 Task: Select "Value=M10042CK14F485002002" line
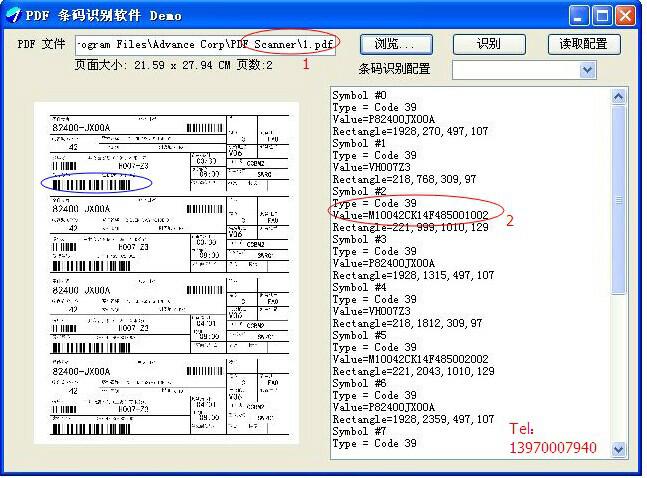(411, 359)
